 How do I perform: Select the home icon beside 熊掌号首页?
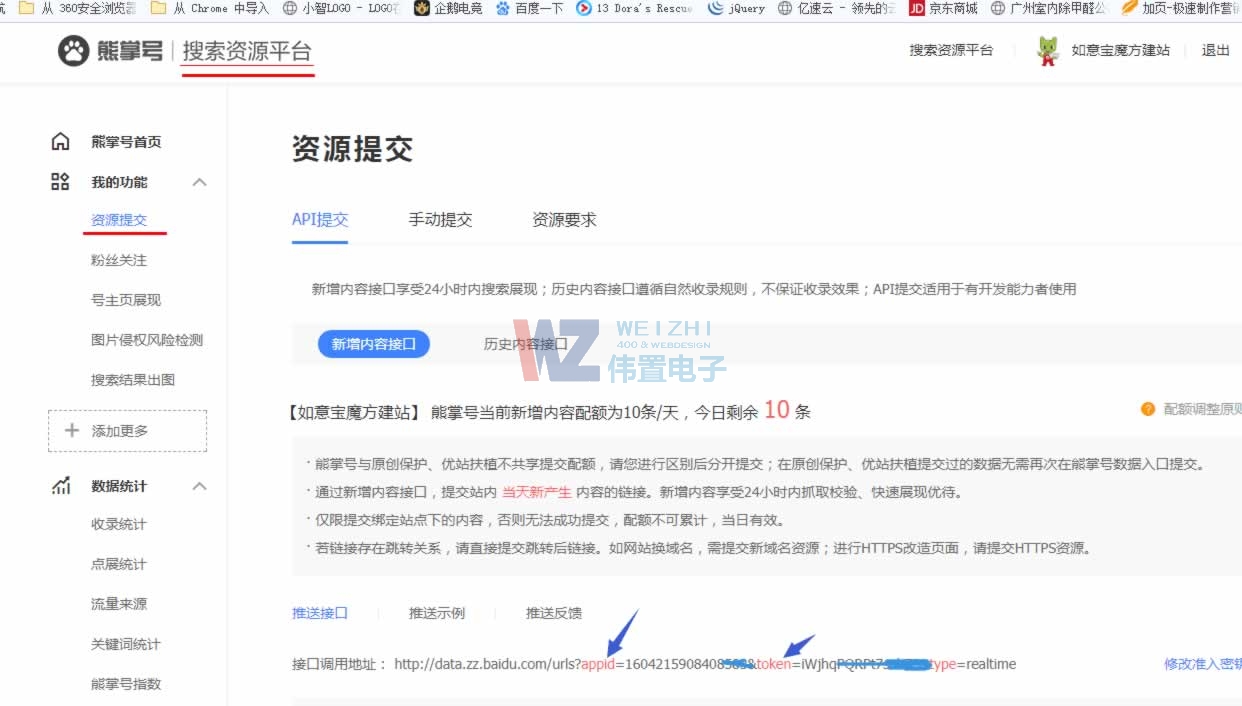(59, 141)
